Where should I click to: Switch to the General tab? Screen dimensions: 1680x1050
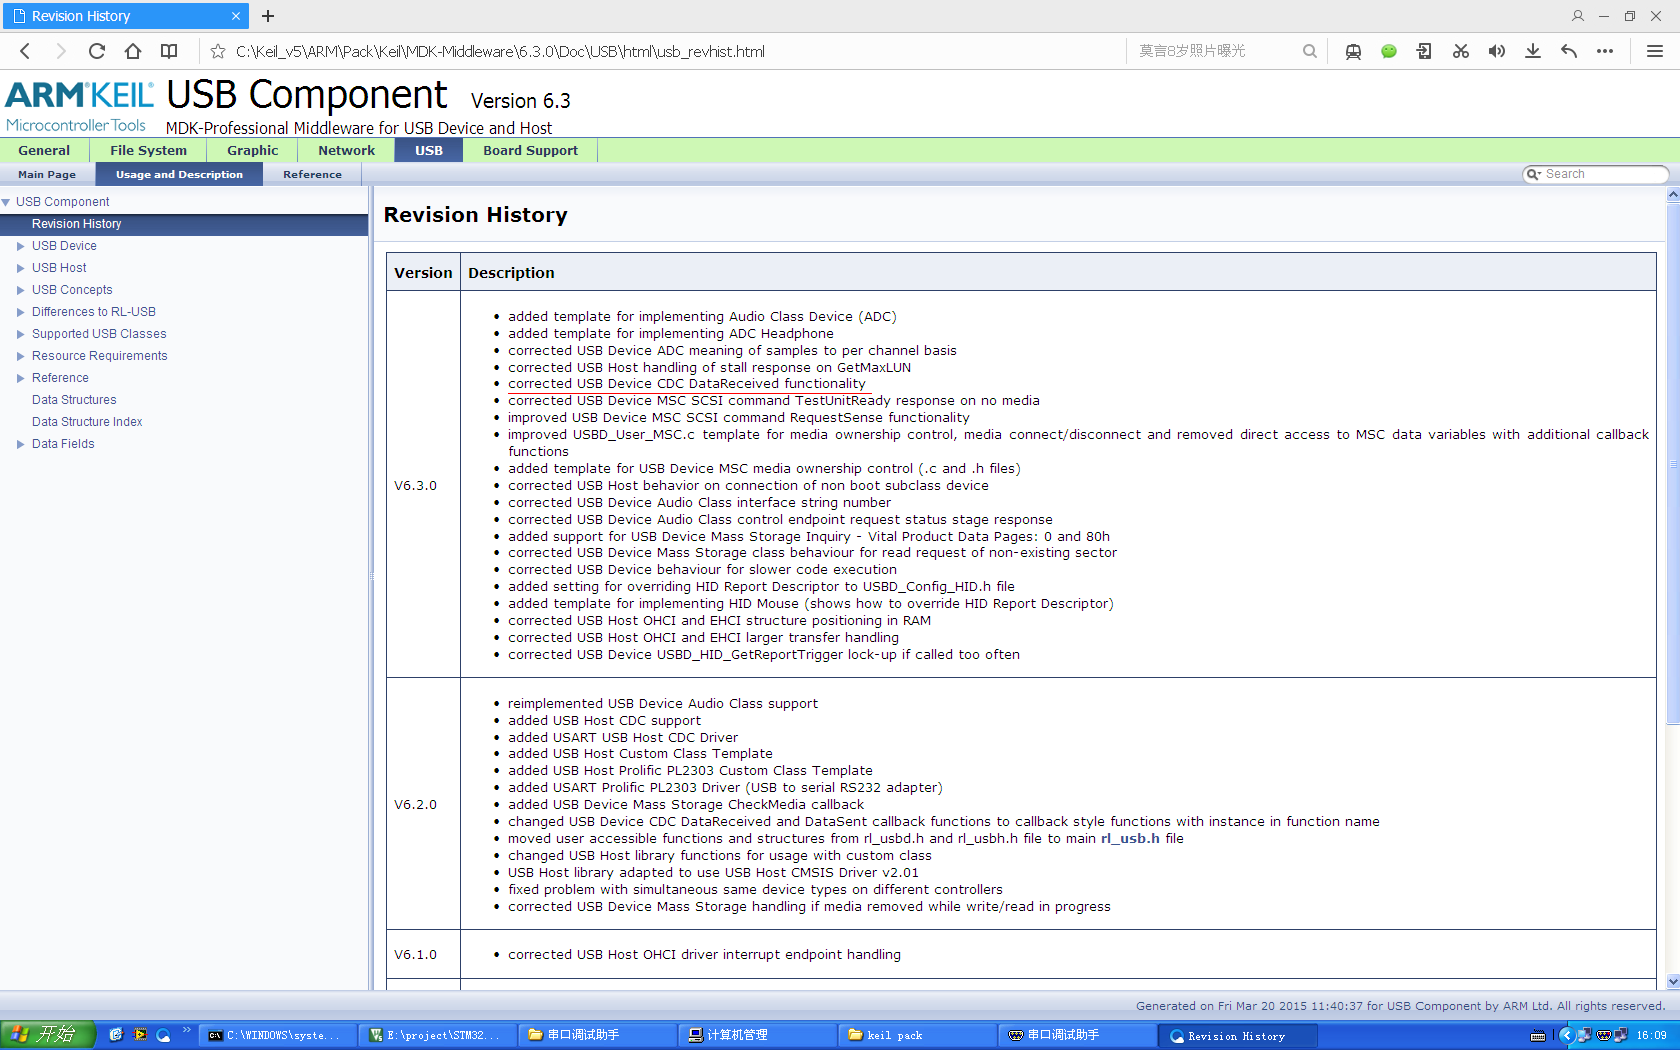(44, 150)
